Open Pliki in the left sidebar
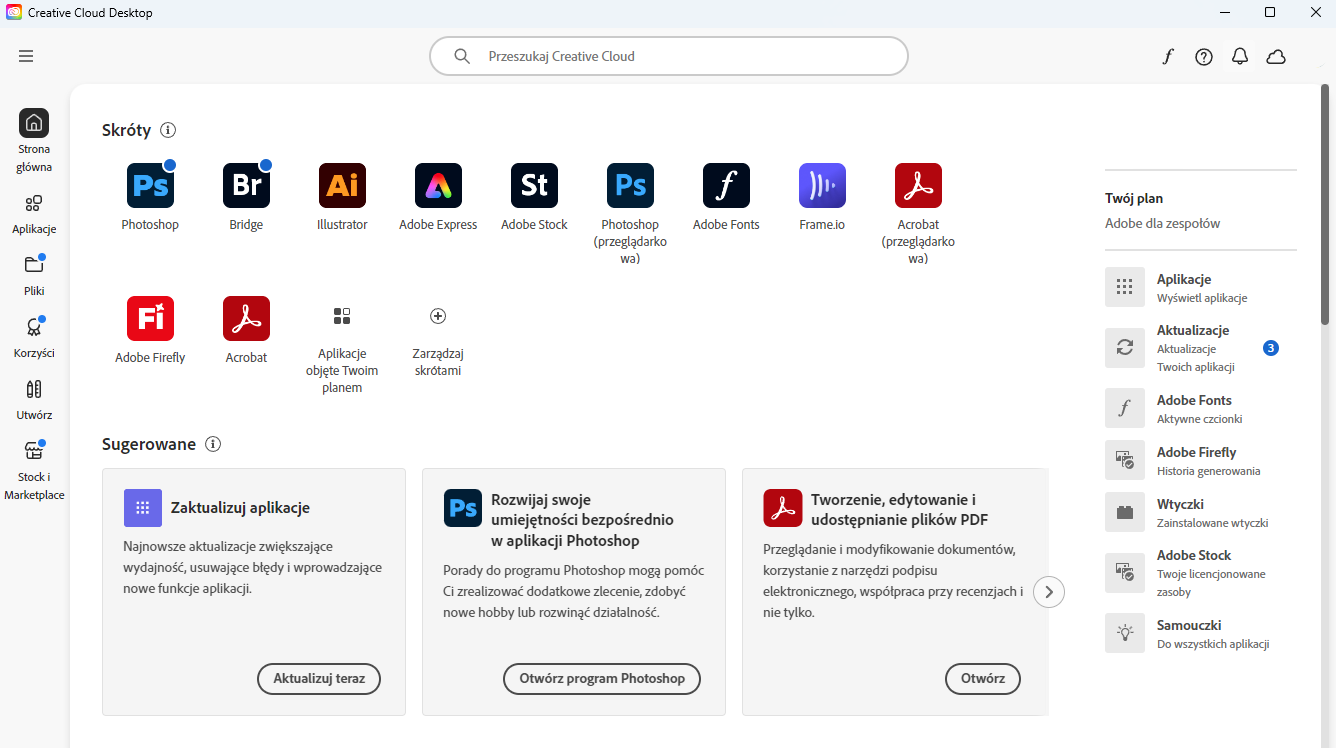 (34, 275)
